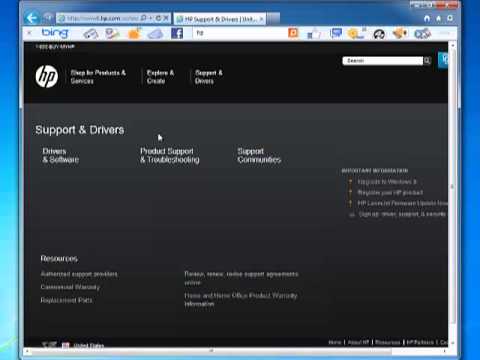Image resolution: width=480 pixels, height=360 pixels.
Task: Open the Shop for Products & Services menu
Action: coord(98,77)
